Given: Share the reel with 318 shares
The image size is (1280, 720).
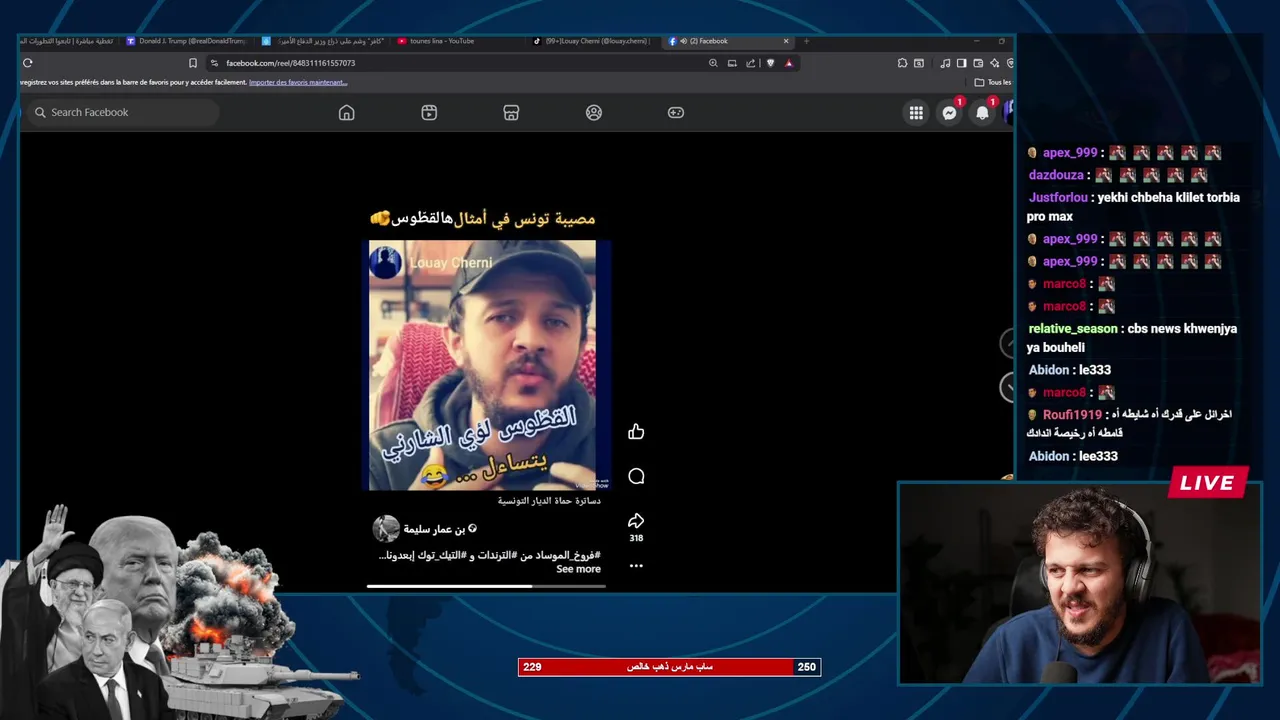Looking at the screenshot, I should [636, 521].
